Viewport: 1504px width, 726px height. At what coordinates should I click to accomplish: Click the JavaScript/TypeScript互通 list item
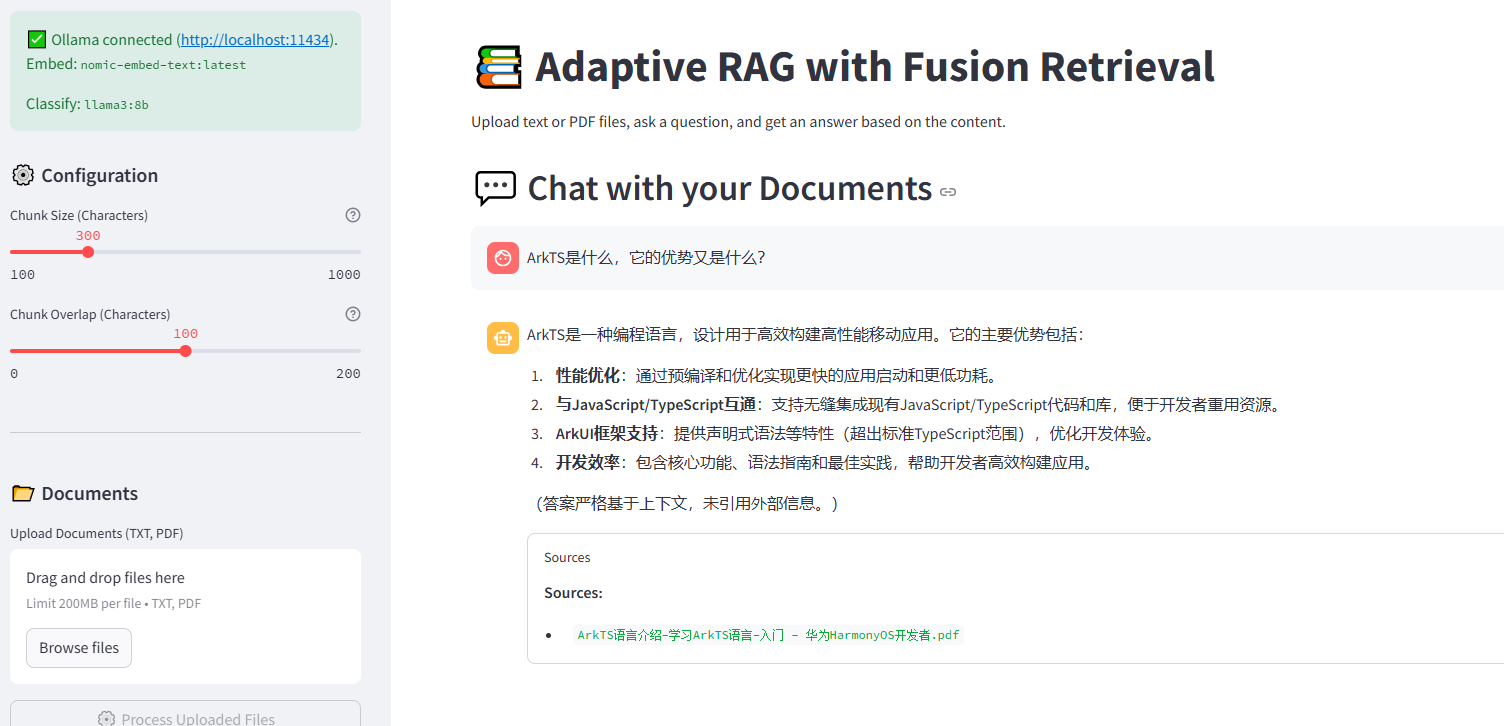click(x=918, y=405)
